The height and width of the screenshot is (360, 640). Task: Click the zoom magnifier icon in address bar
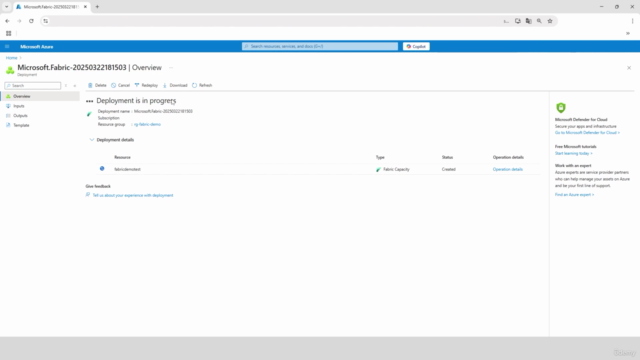(539, 21)
